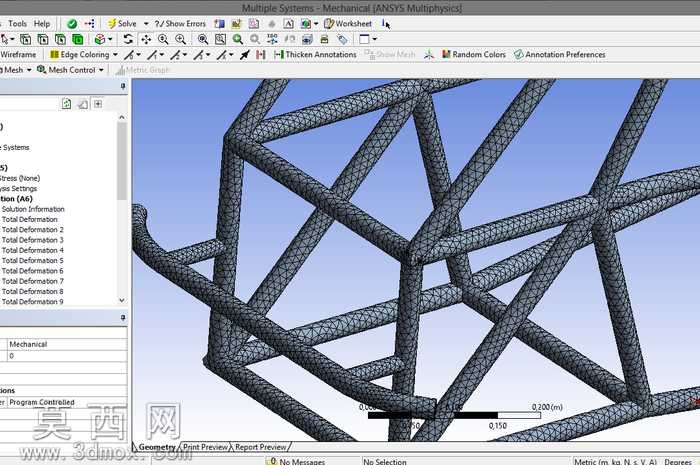Click the Zoom To Fit icon
Image resolution: width=700 pixels, height=465 pixels.
203,39
